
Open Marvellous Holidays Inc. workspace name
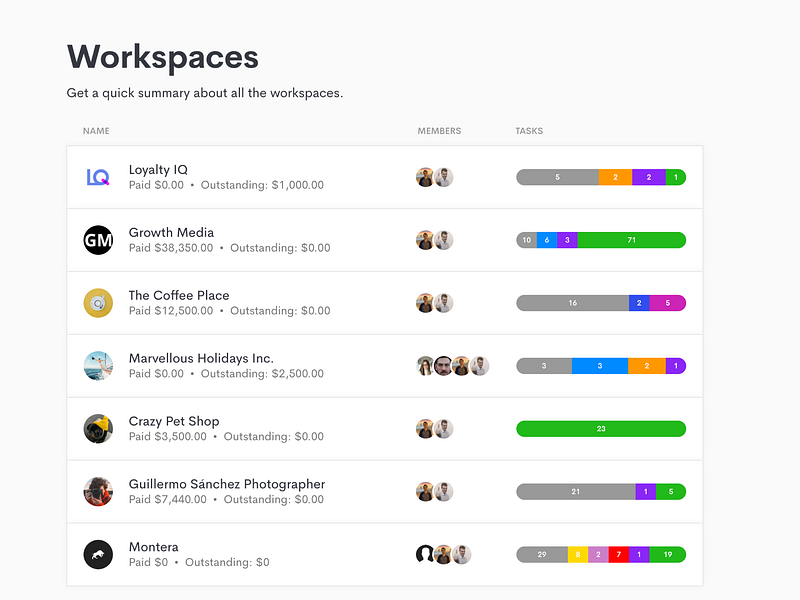(x=201, y=358)
